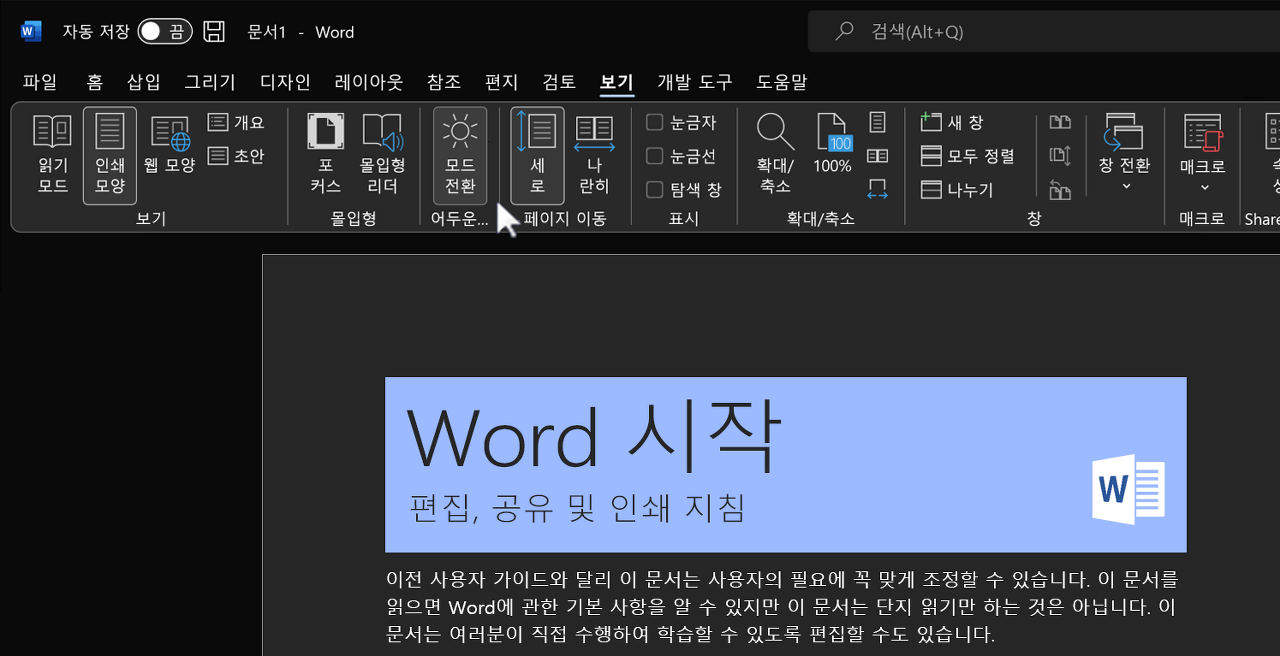The height and width of the screenshot is (656, 1280).
Task: Click View Side by Side icon
Action: point(1060,122)
